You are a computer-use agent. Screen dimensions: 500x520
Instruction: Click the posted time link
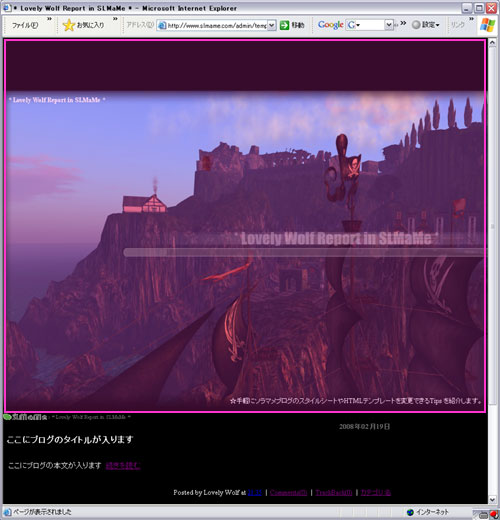tap(255, 492)
